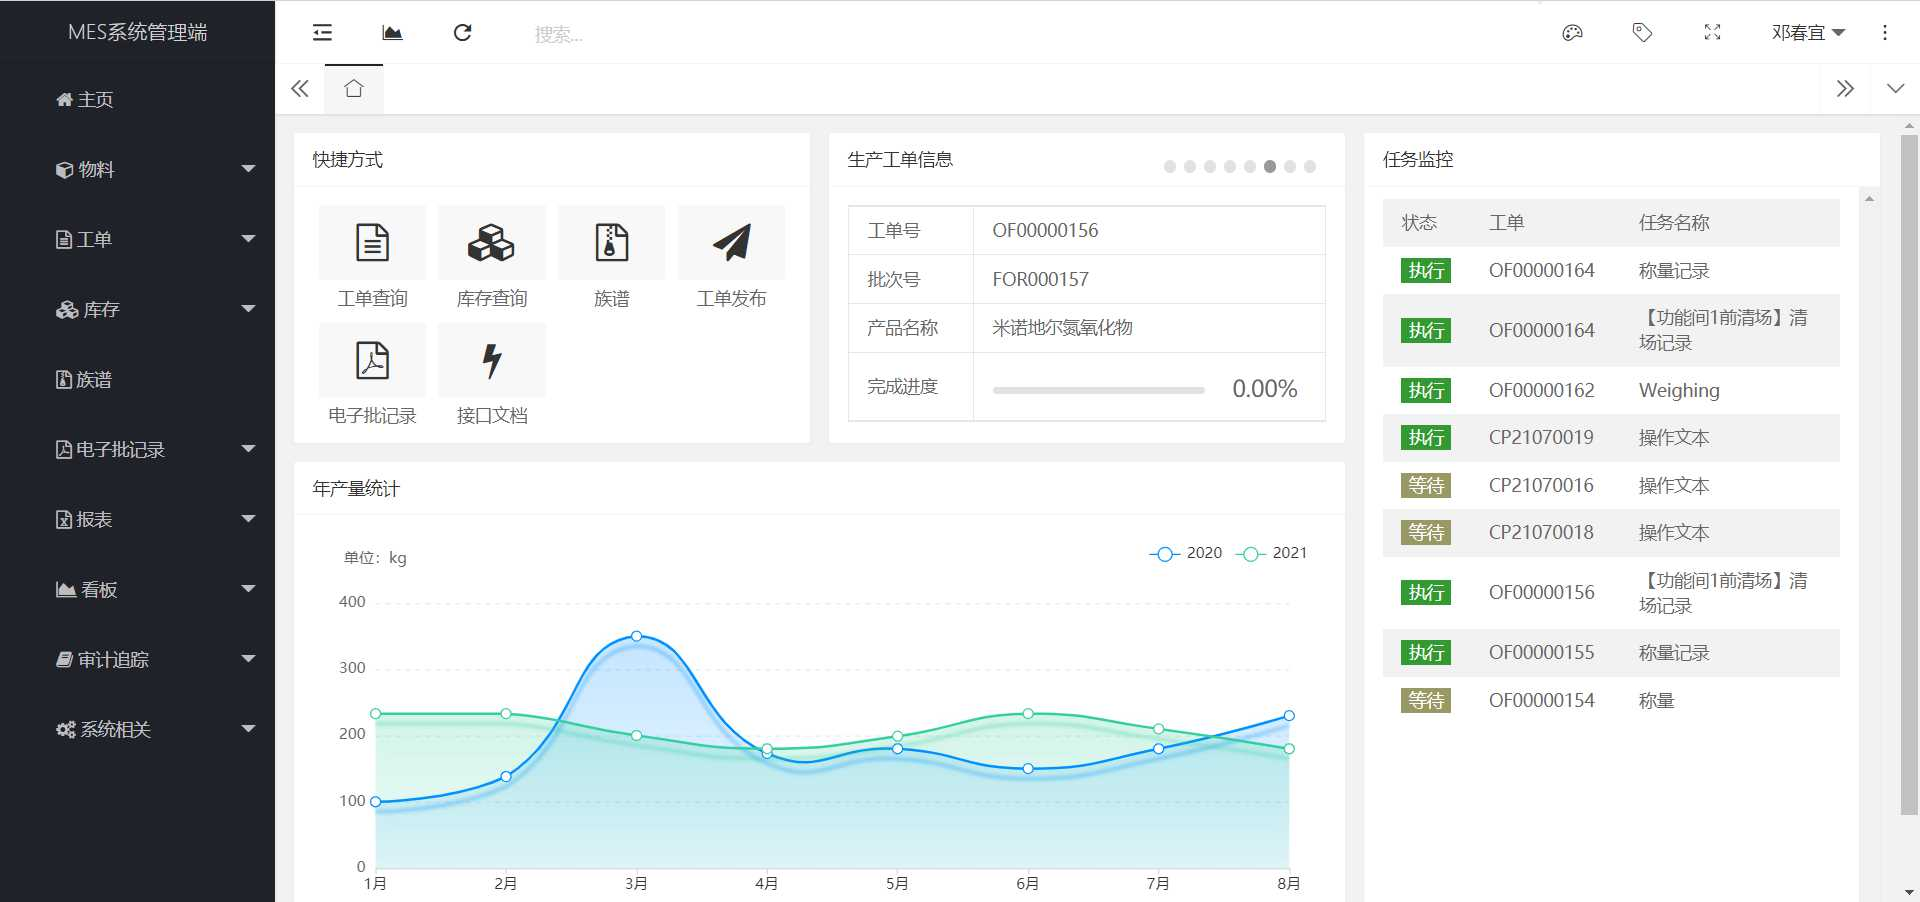Open the theme palette icon

(x=1572, y=33)
